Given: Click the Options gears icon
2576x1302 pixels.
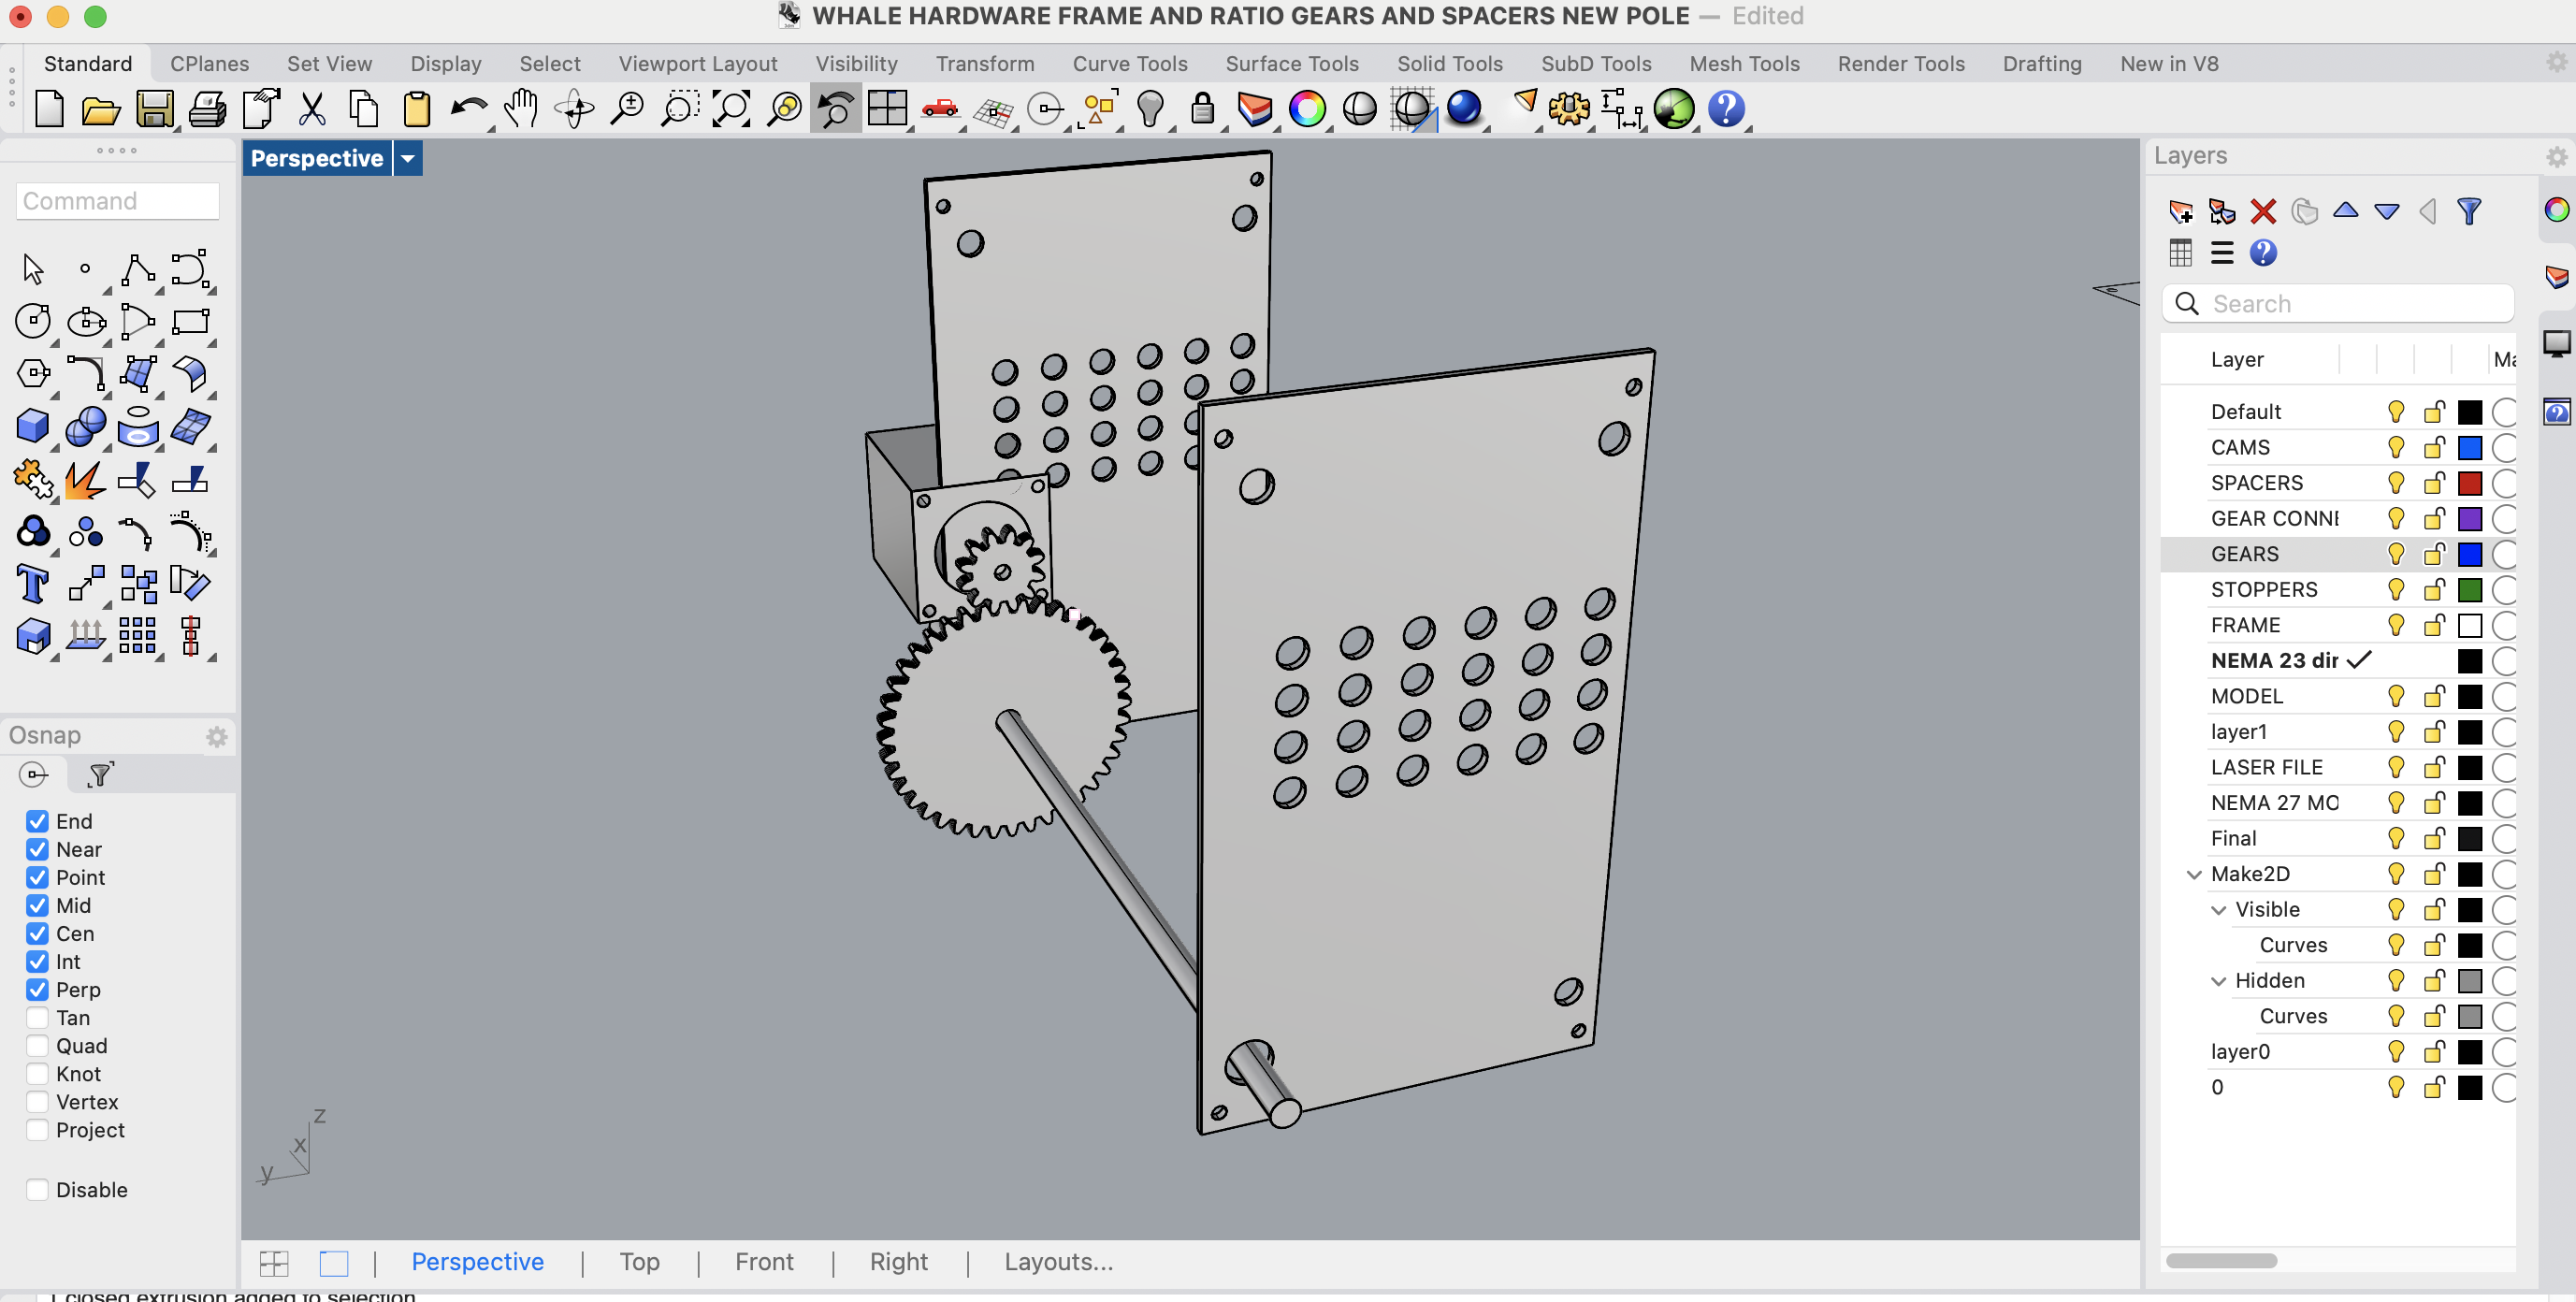Looking at the screenshot, I should tap(1569, 109).
